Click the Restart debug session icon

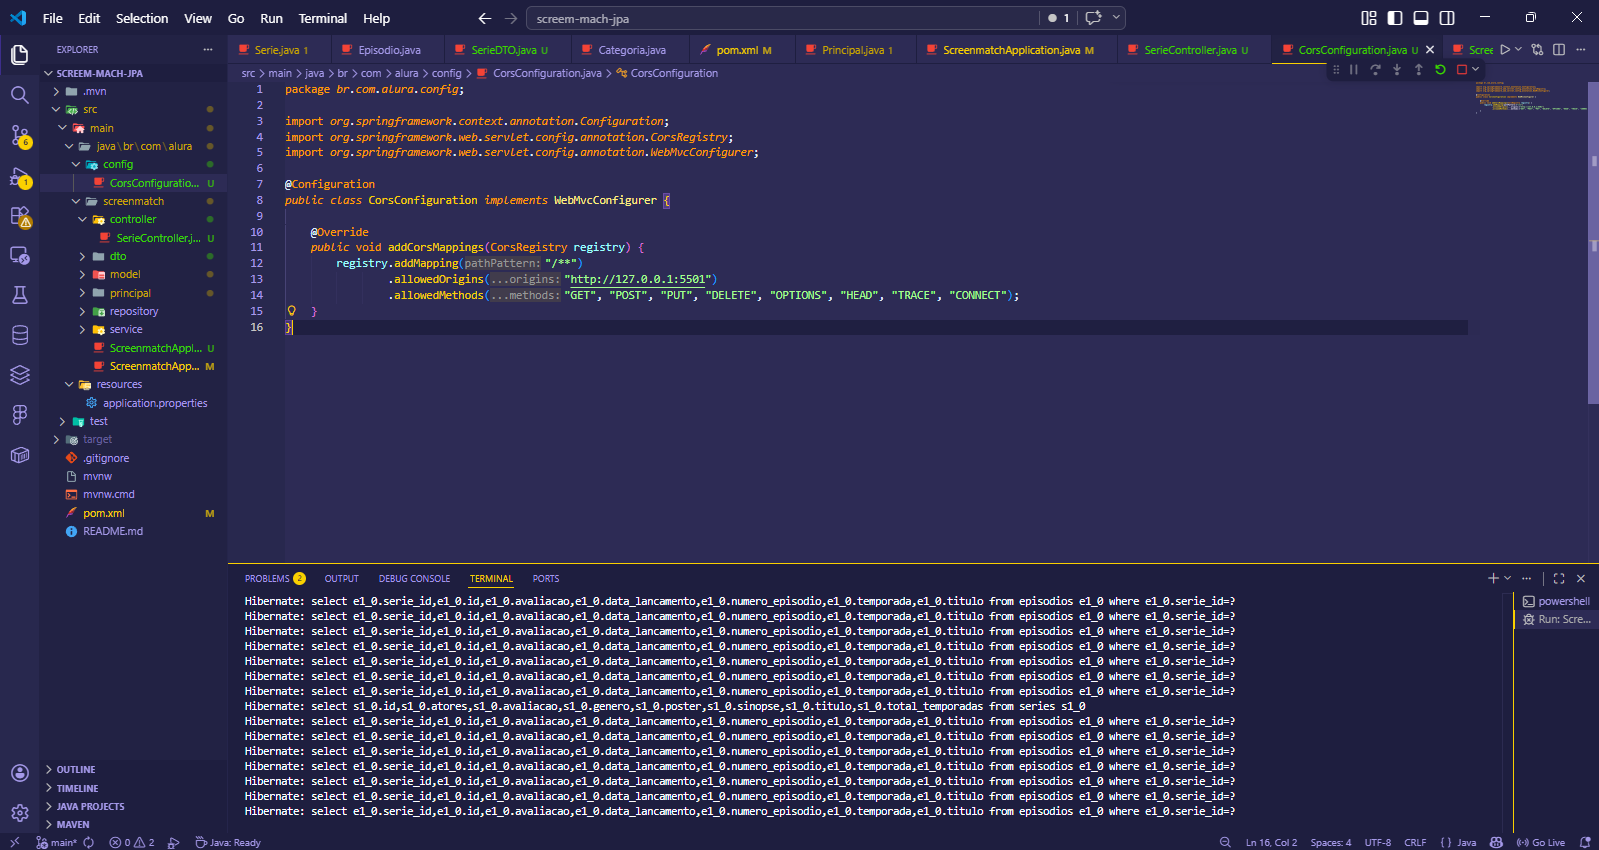tap(1440, 70)
